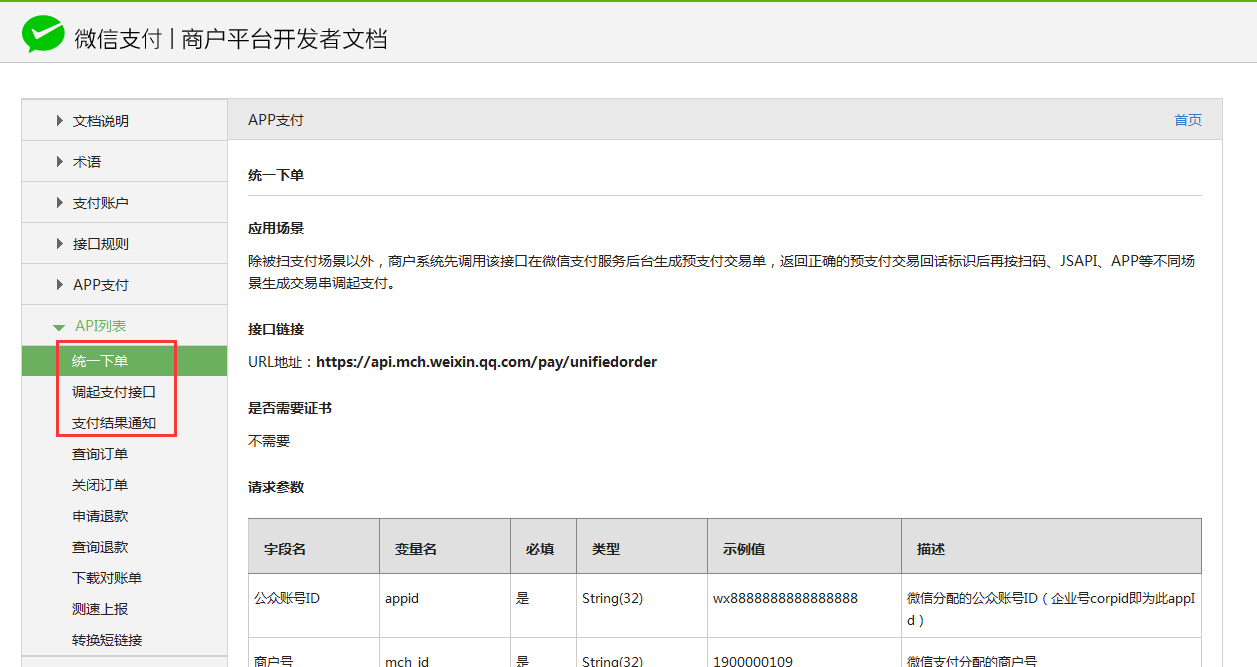1257x667 pixels.
Task: Open 测速上报 API item
Action: coord(100,609)
